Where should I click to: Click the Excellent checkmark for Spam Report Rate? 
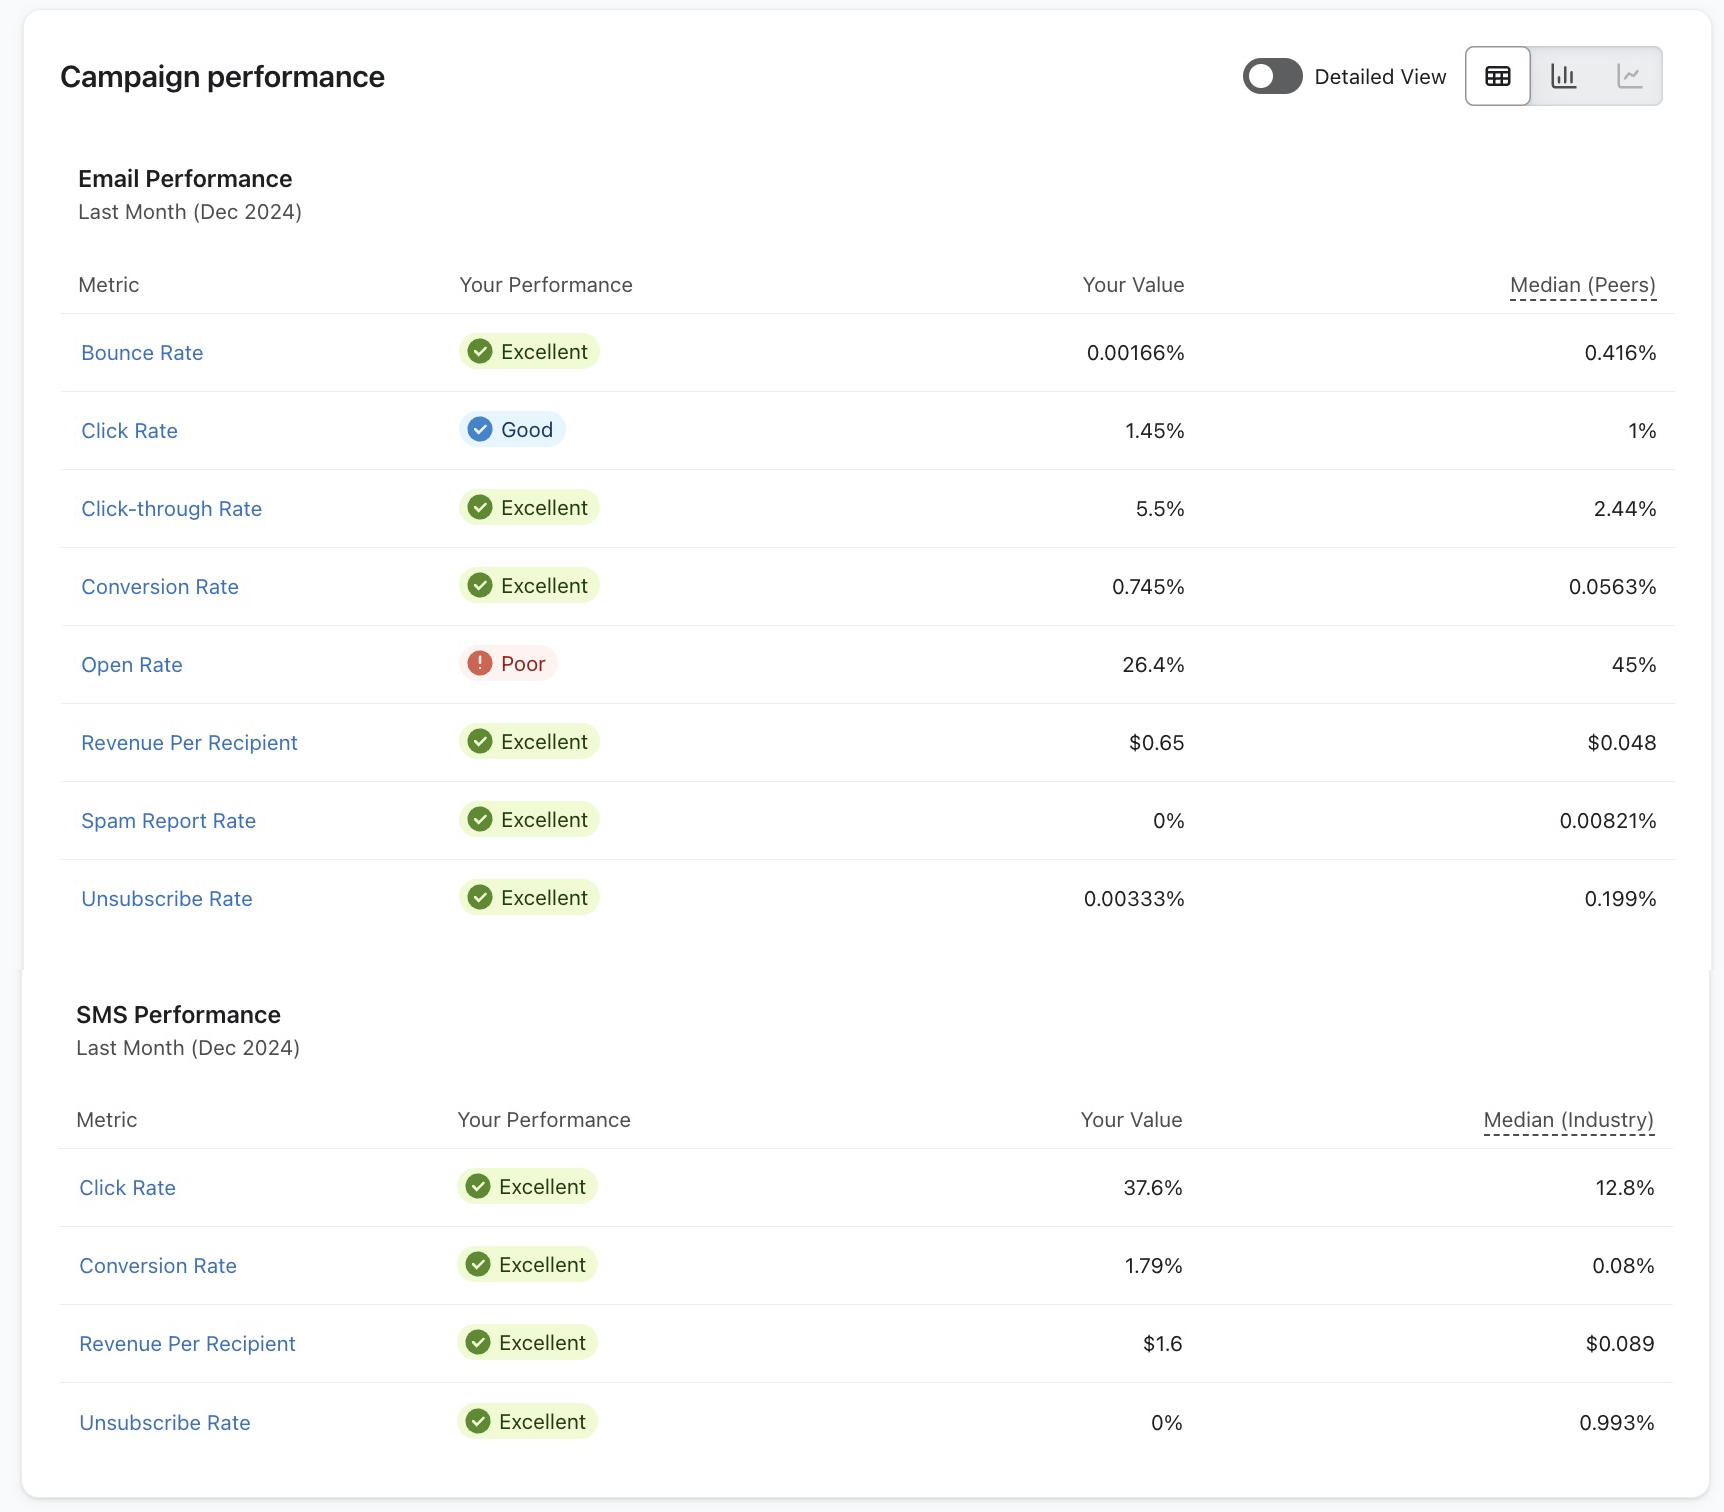480,819
